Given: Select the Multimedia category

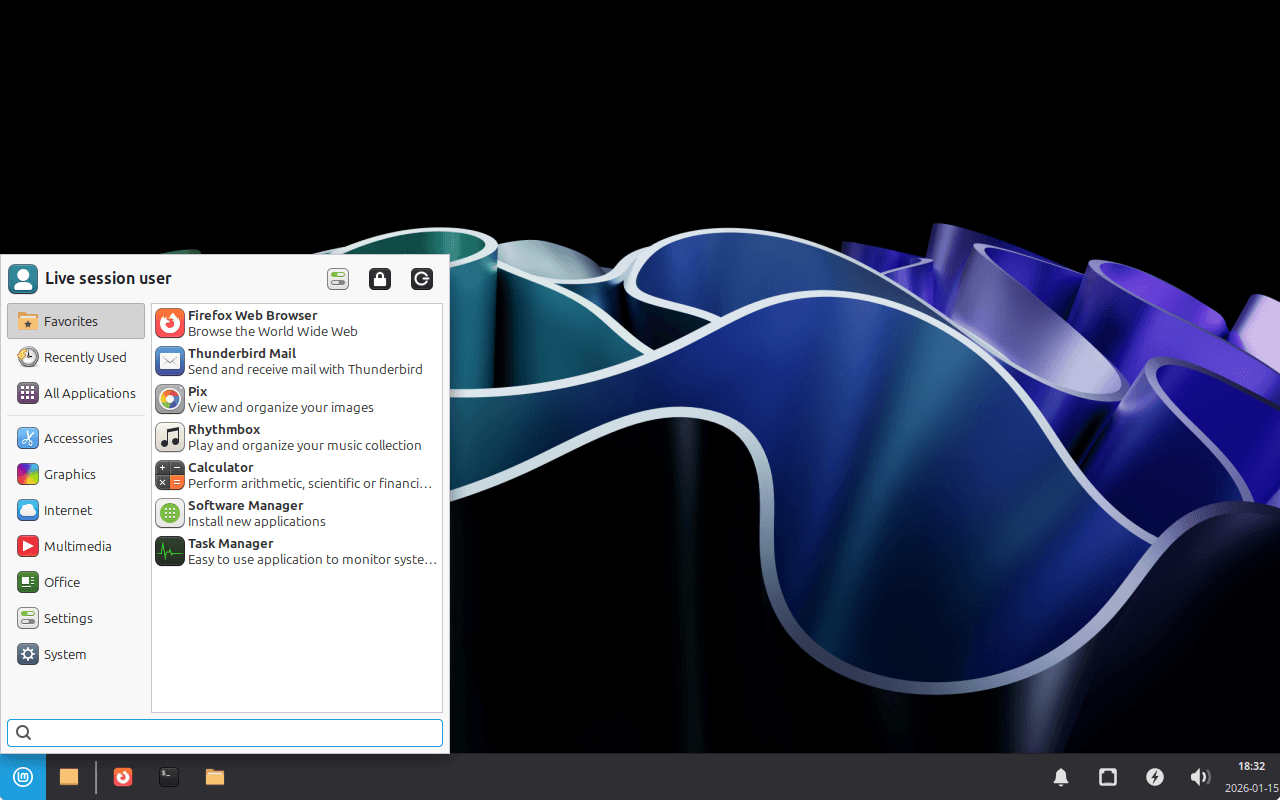Looking at the screenshot, I should [x=76, y=546].
